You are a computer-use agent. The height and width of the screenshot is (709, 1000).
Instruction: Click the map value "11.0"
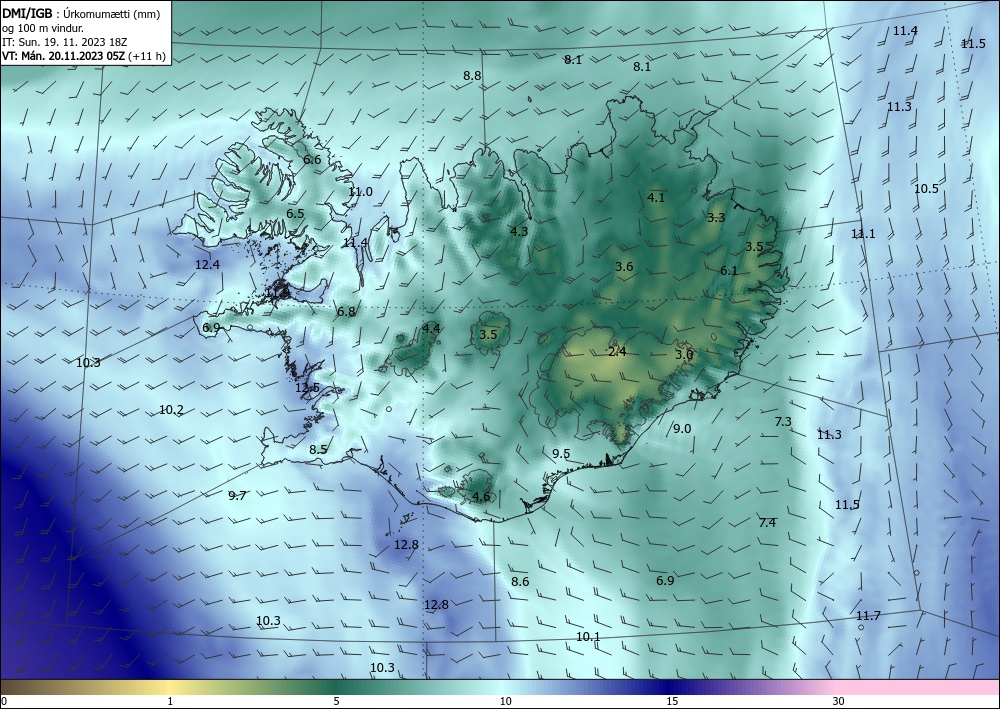360,192
